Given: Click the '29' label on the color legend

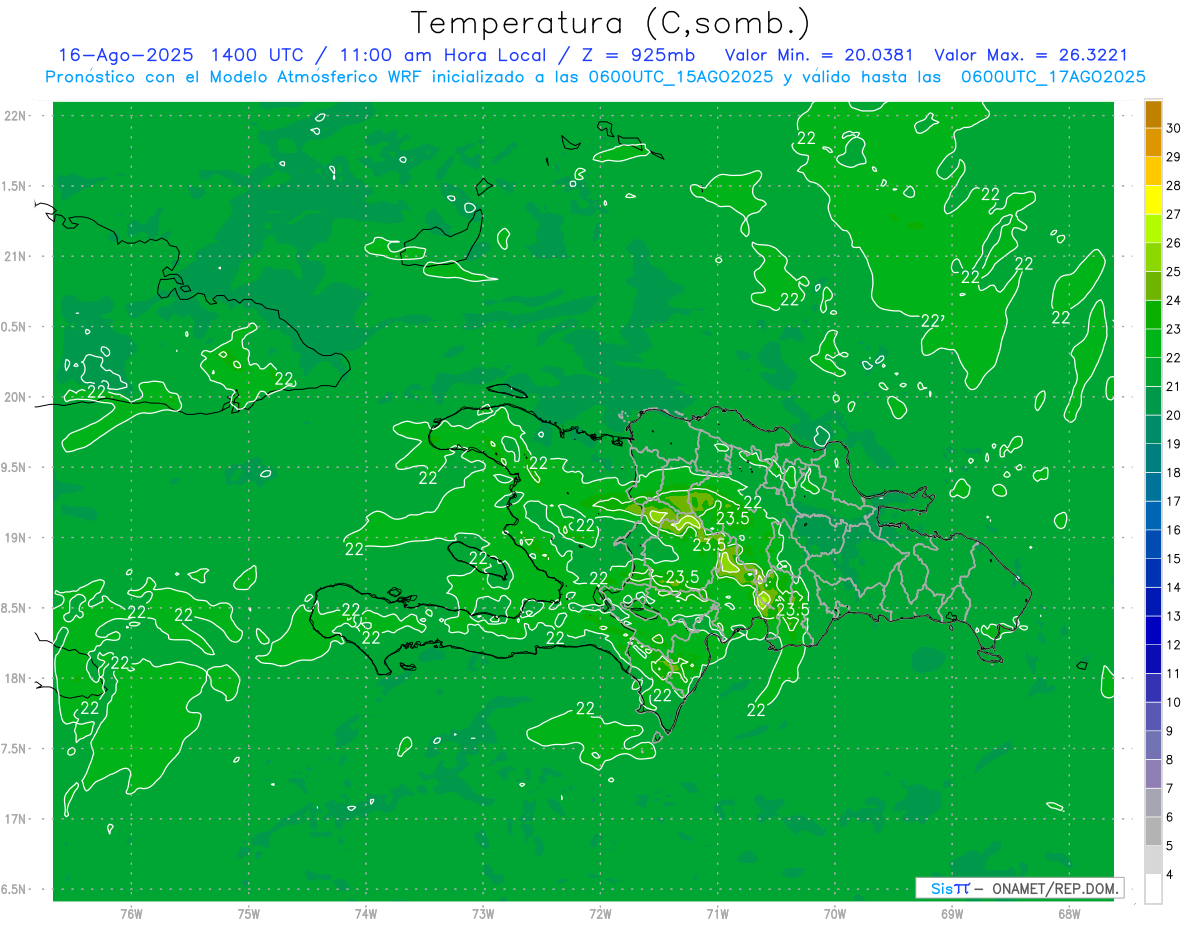Looking at the screenshot, I should (1174, 157).
